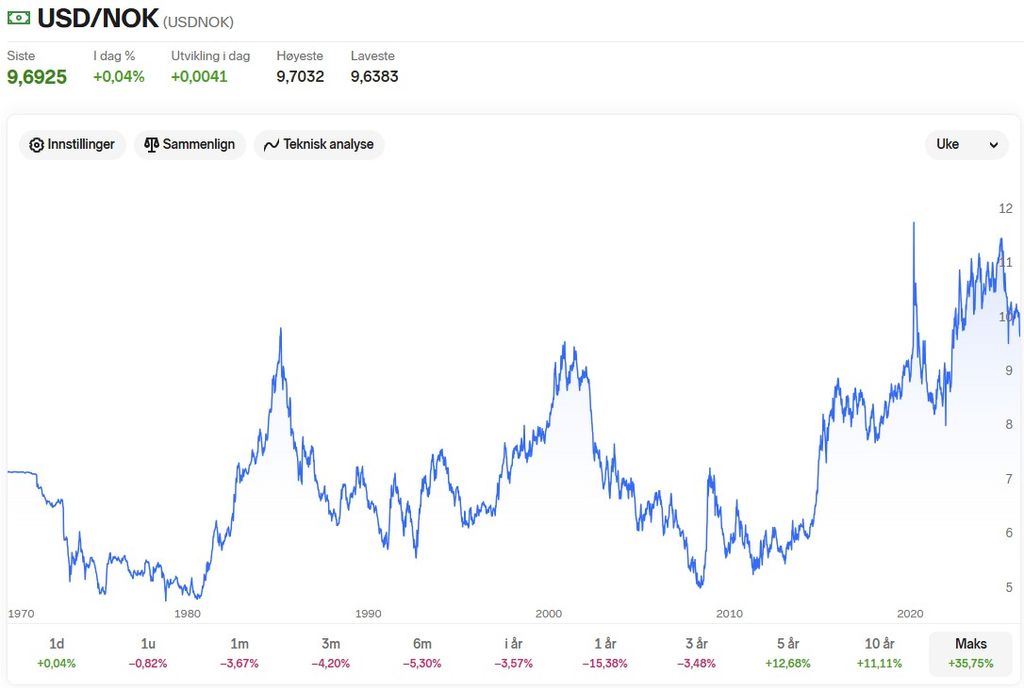Click the balance scale icon in Sammenlign
The image size is (1024, 688).
coord(152,145)
